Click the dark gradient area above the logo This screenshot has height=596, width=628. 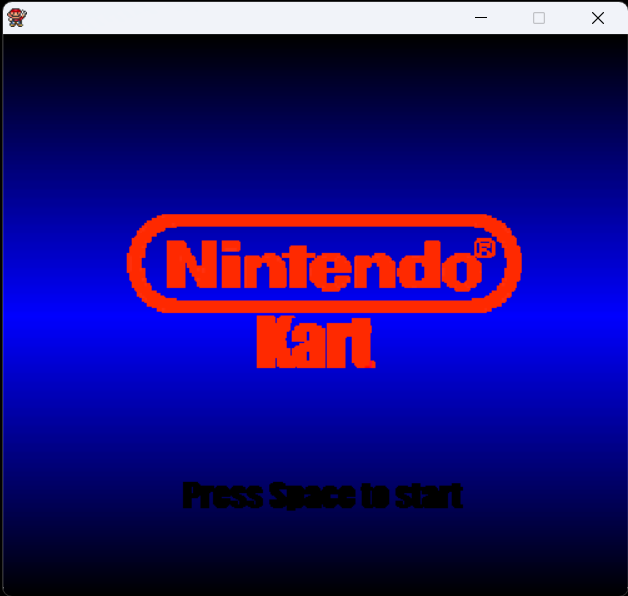pyautogui.click(x=320, y=120)
